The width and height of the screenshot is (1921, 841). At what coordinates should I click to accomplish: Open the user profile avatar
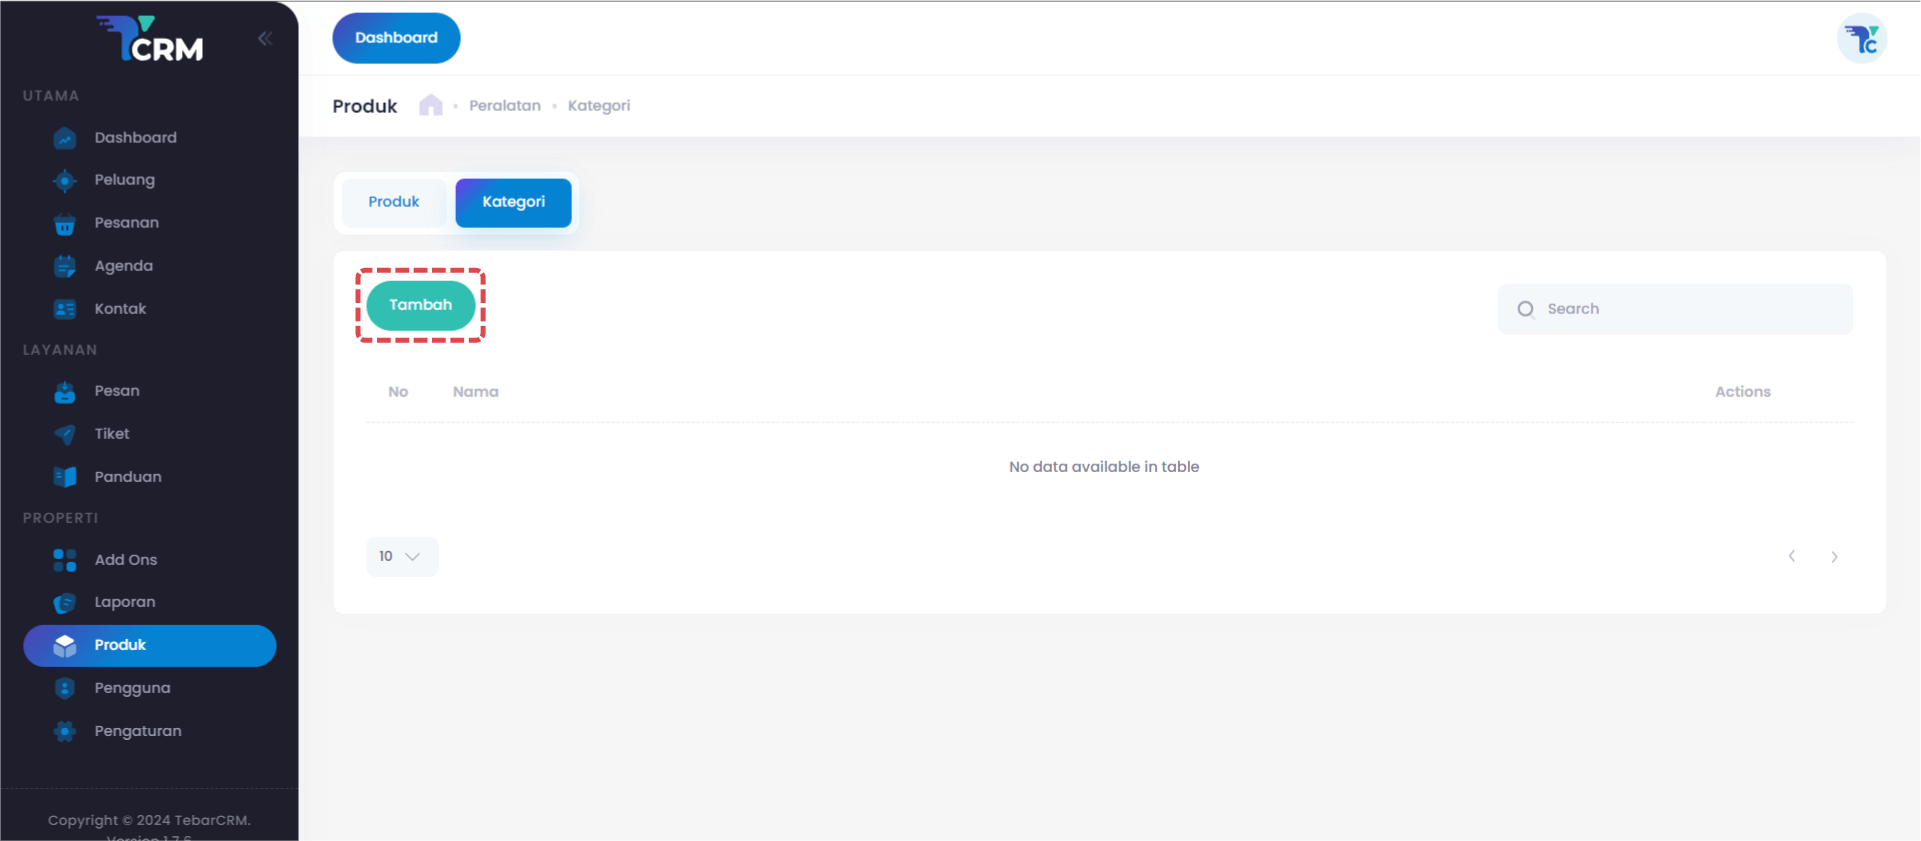pos(1861,39)
